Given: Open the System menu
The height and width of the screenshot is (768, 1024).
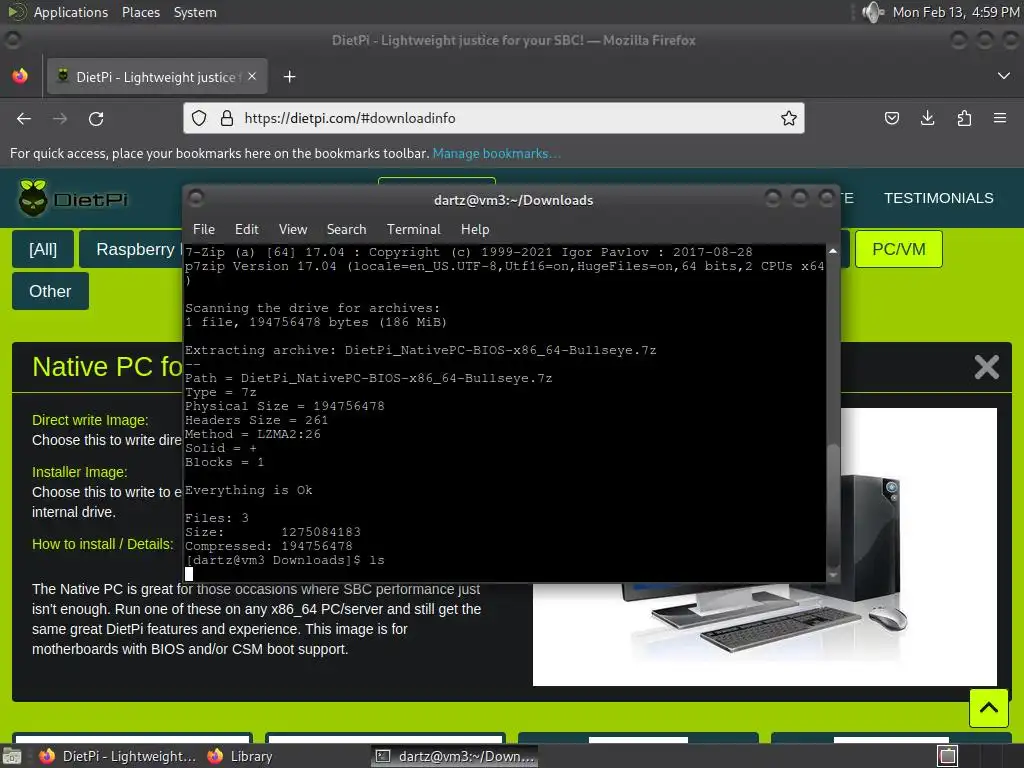Looking at the screenshot, I should click(x=195, y=12).
